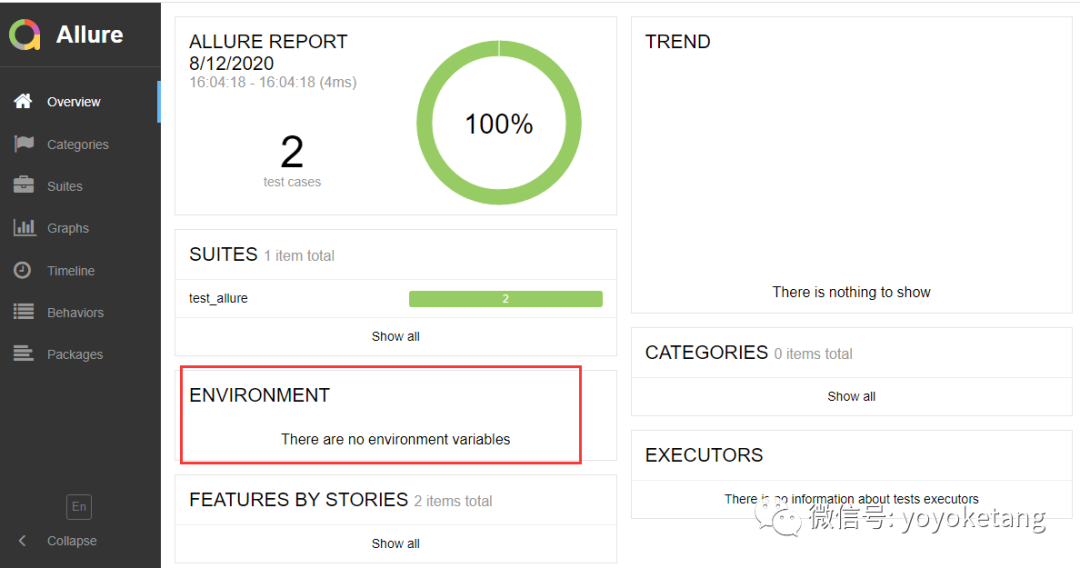Click '2 items total' beside Features
This screenshot has height=568, width=1080.
click(453, 501)
